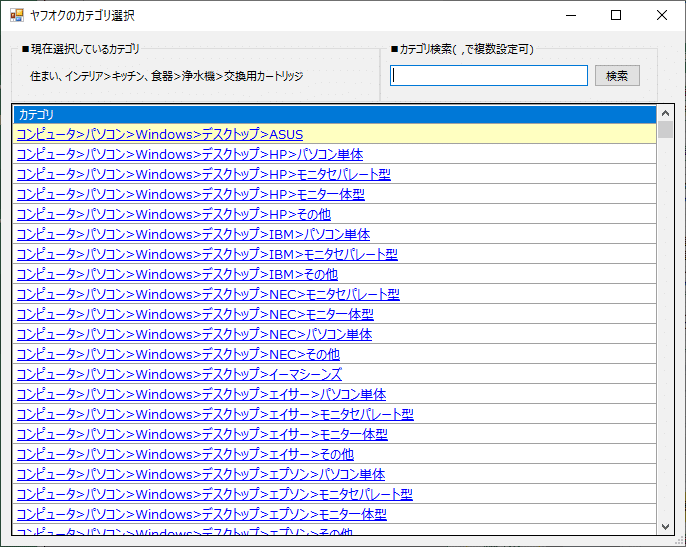Click the vertical scrollbar thumb

[665, 130]
